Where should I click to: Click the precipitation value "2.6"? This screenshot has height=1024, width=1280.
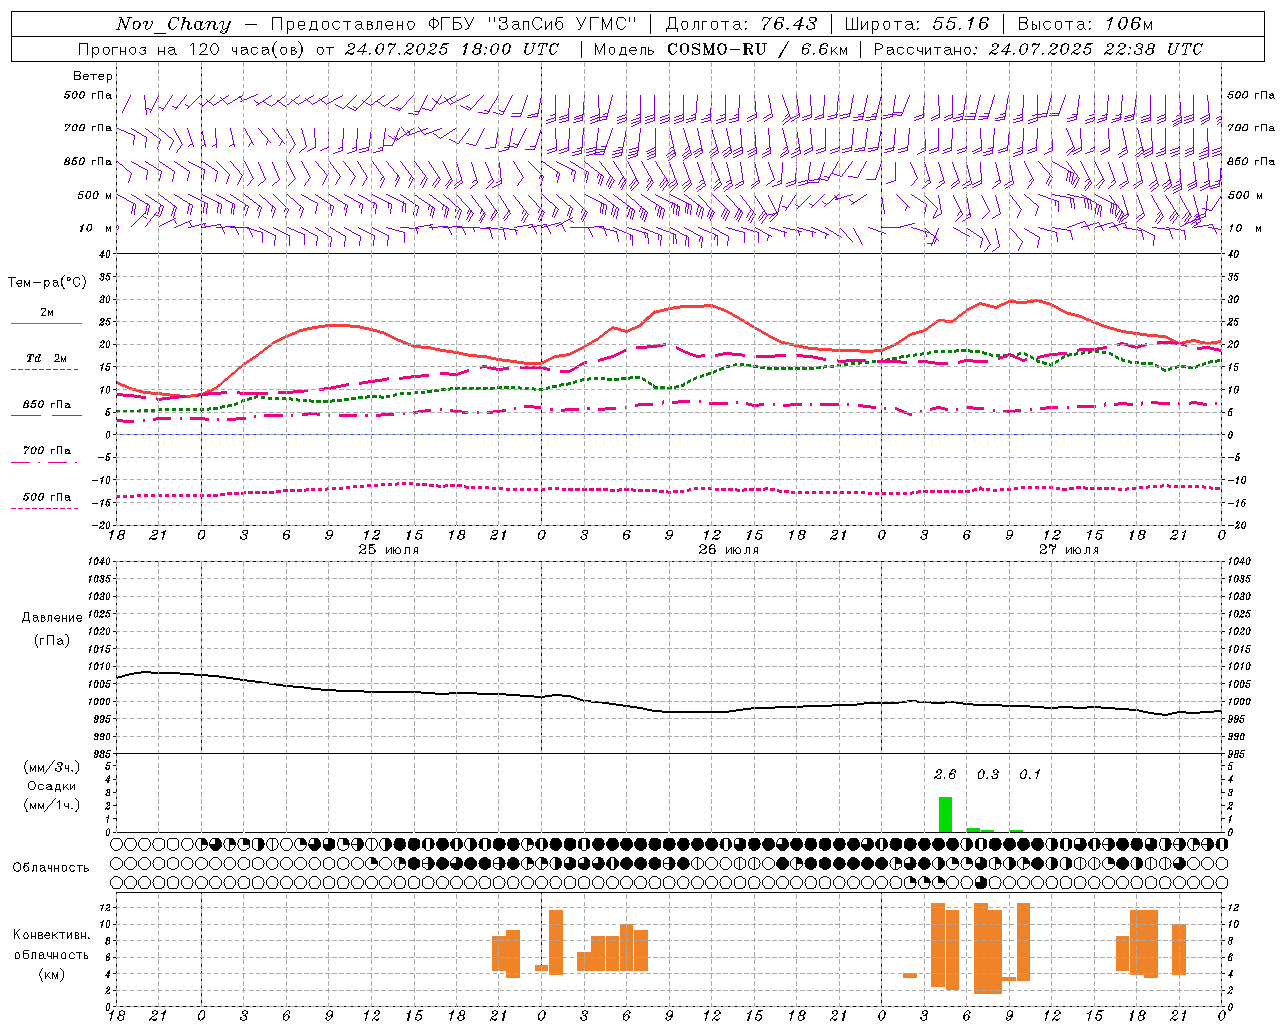[x=945, y=774]
